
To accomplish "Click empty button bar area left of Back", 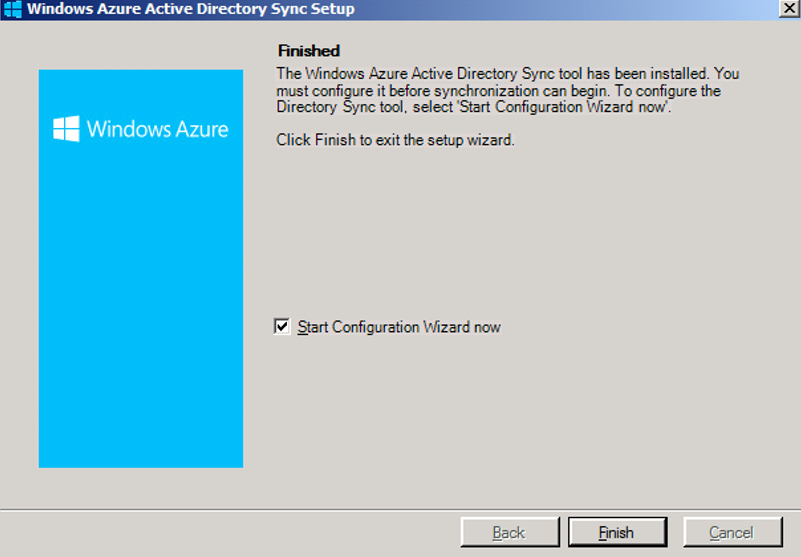I will (230, 533).
